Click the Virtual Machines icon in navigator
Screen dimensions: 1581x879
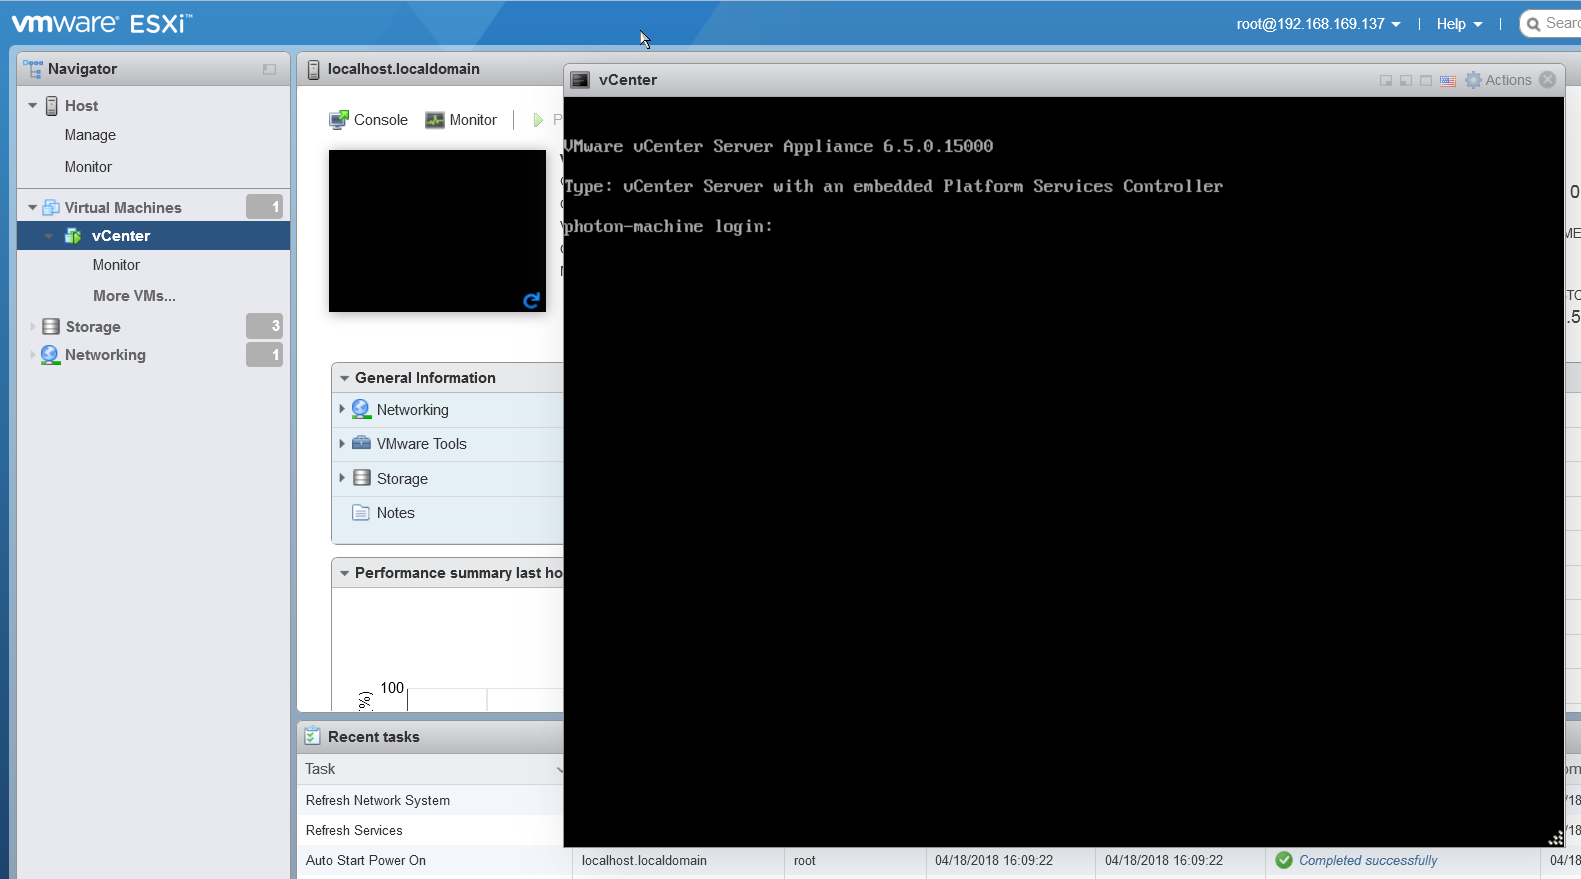click(51, 208)
